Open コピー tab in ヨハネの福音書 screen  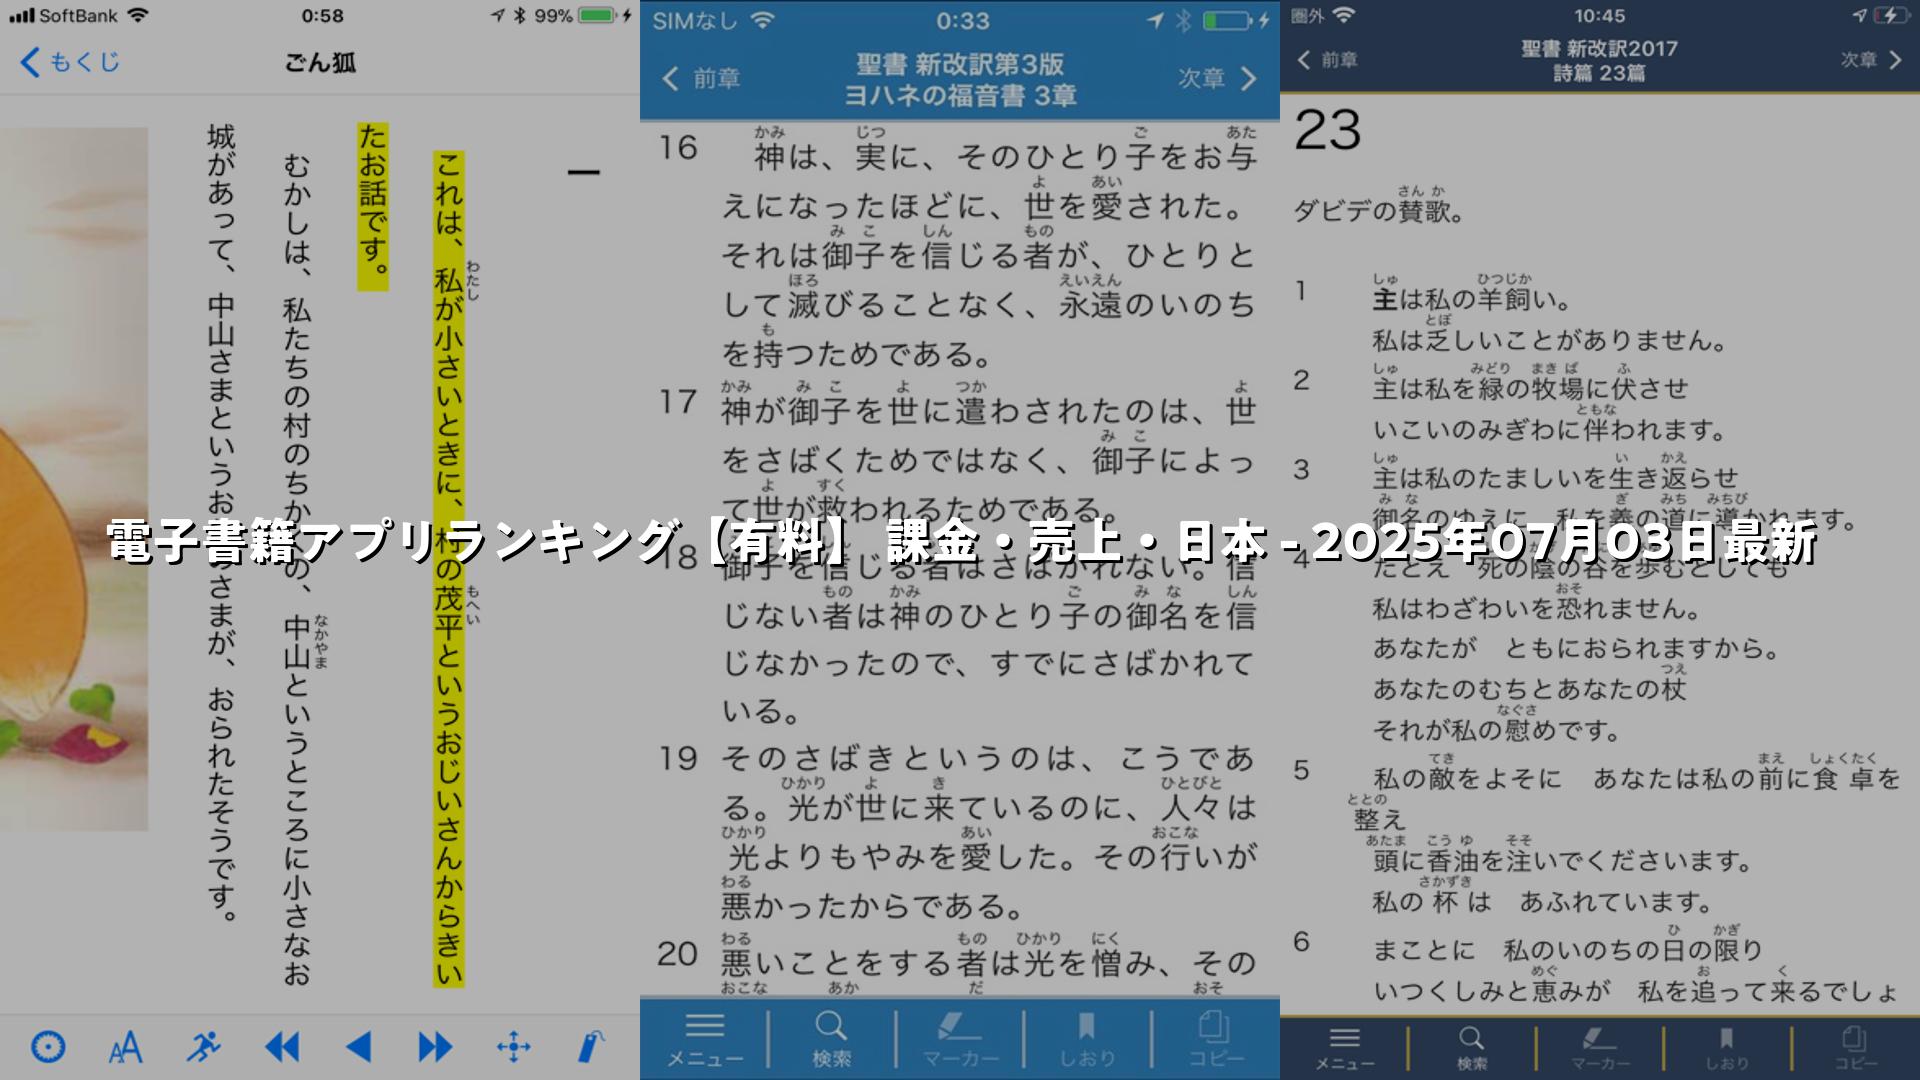pos(1216,1039)
